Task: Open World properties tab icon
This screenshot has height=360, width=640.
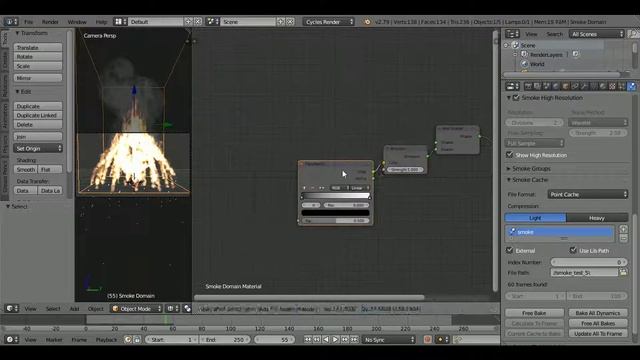Action: tap(556, 86)
